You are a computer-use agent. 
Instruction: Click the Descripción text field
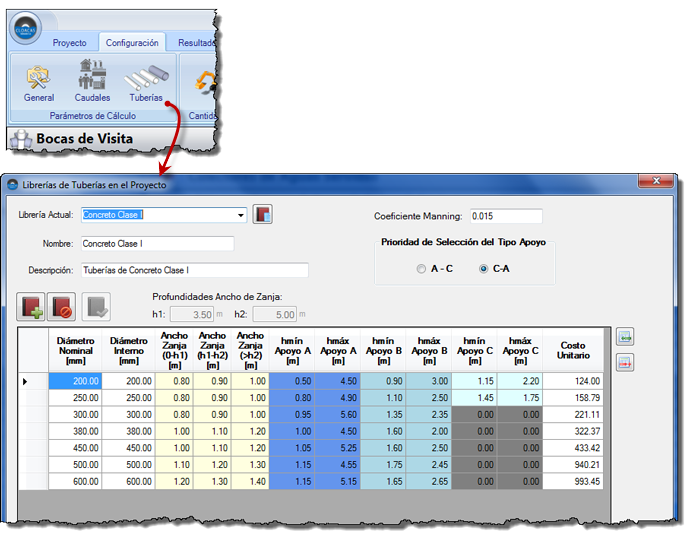(x=194, y=270)
